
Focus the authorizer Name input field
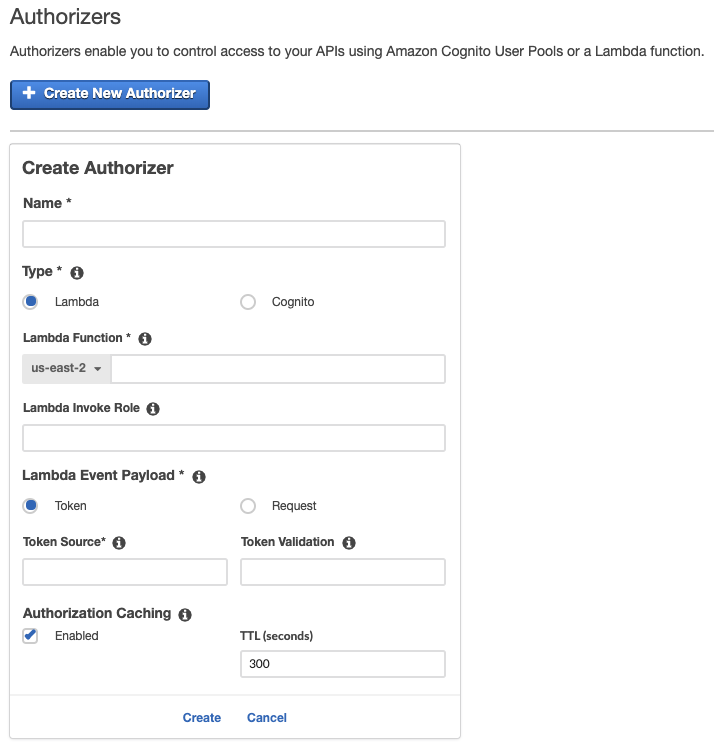(x=233, y=234)
